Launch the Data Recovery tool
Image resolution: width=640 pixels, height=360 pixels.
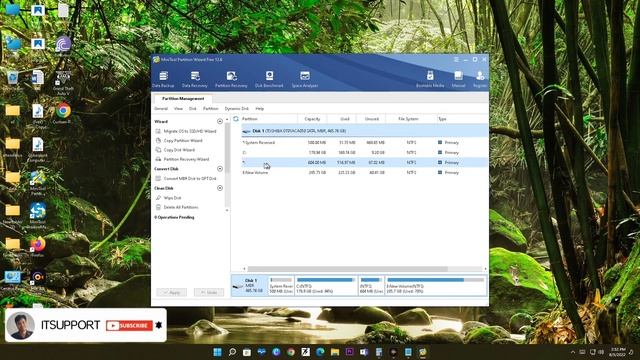click(195, 79)
